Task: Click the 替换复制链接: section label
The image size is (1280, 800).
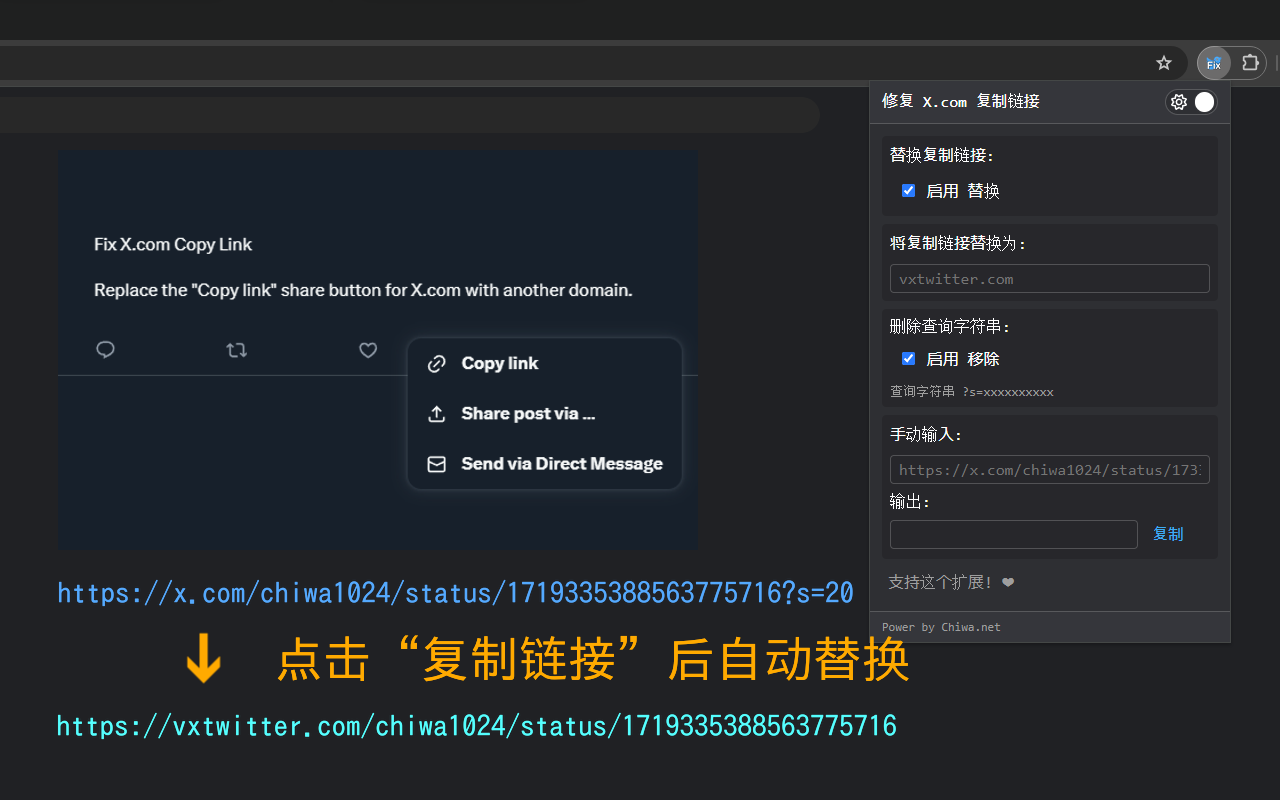Action: pyautogui.click(x=942, y=155)
